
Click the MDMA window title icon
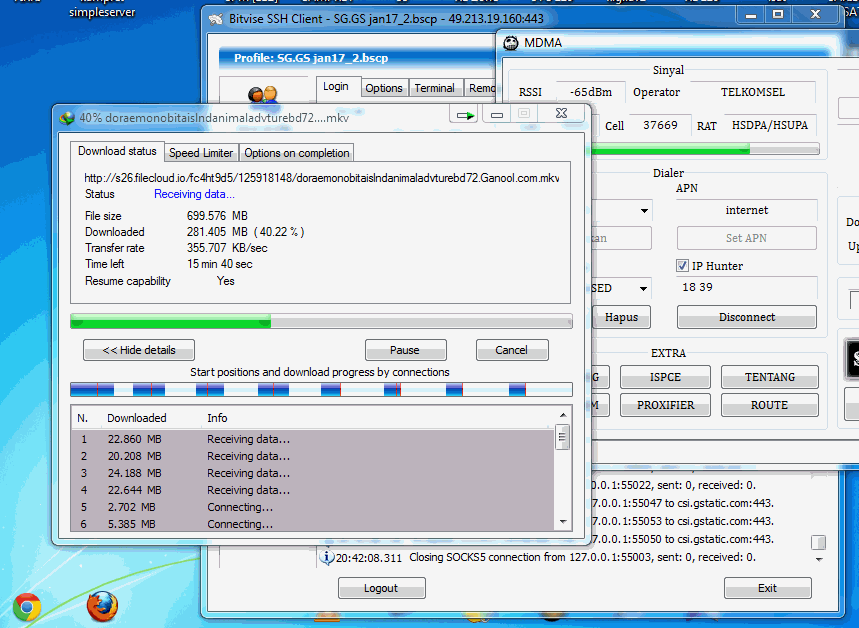511,43
